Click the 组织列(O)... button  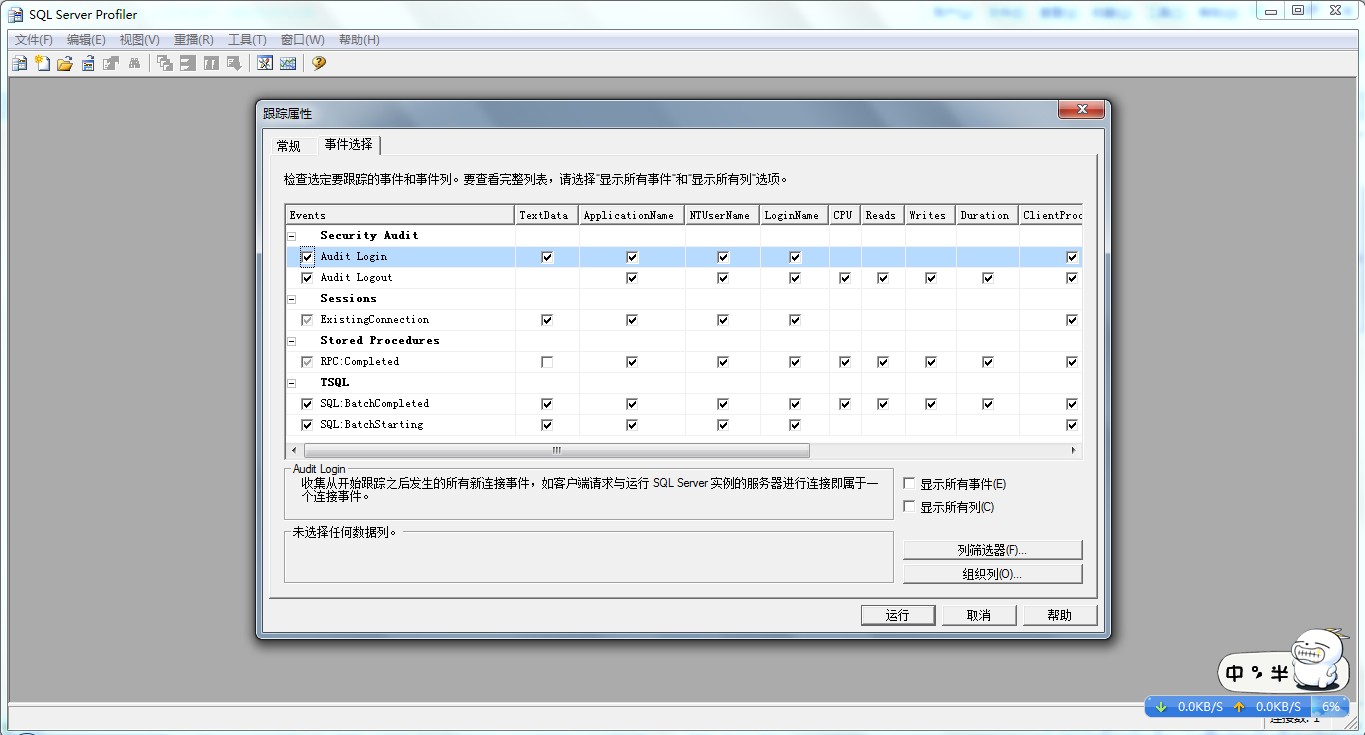point(993,574)
